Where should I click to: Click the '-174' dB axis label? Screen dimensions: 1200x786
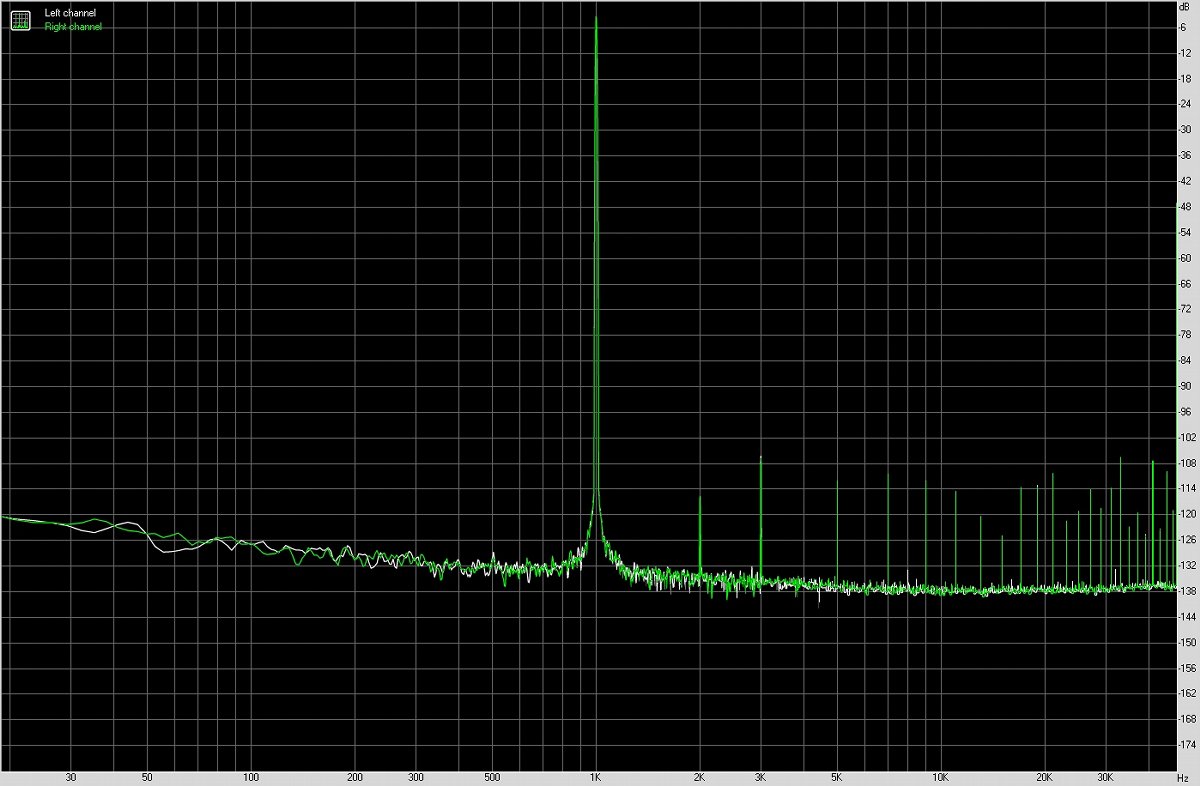click(x=1187, y=746)
